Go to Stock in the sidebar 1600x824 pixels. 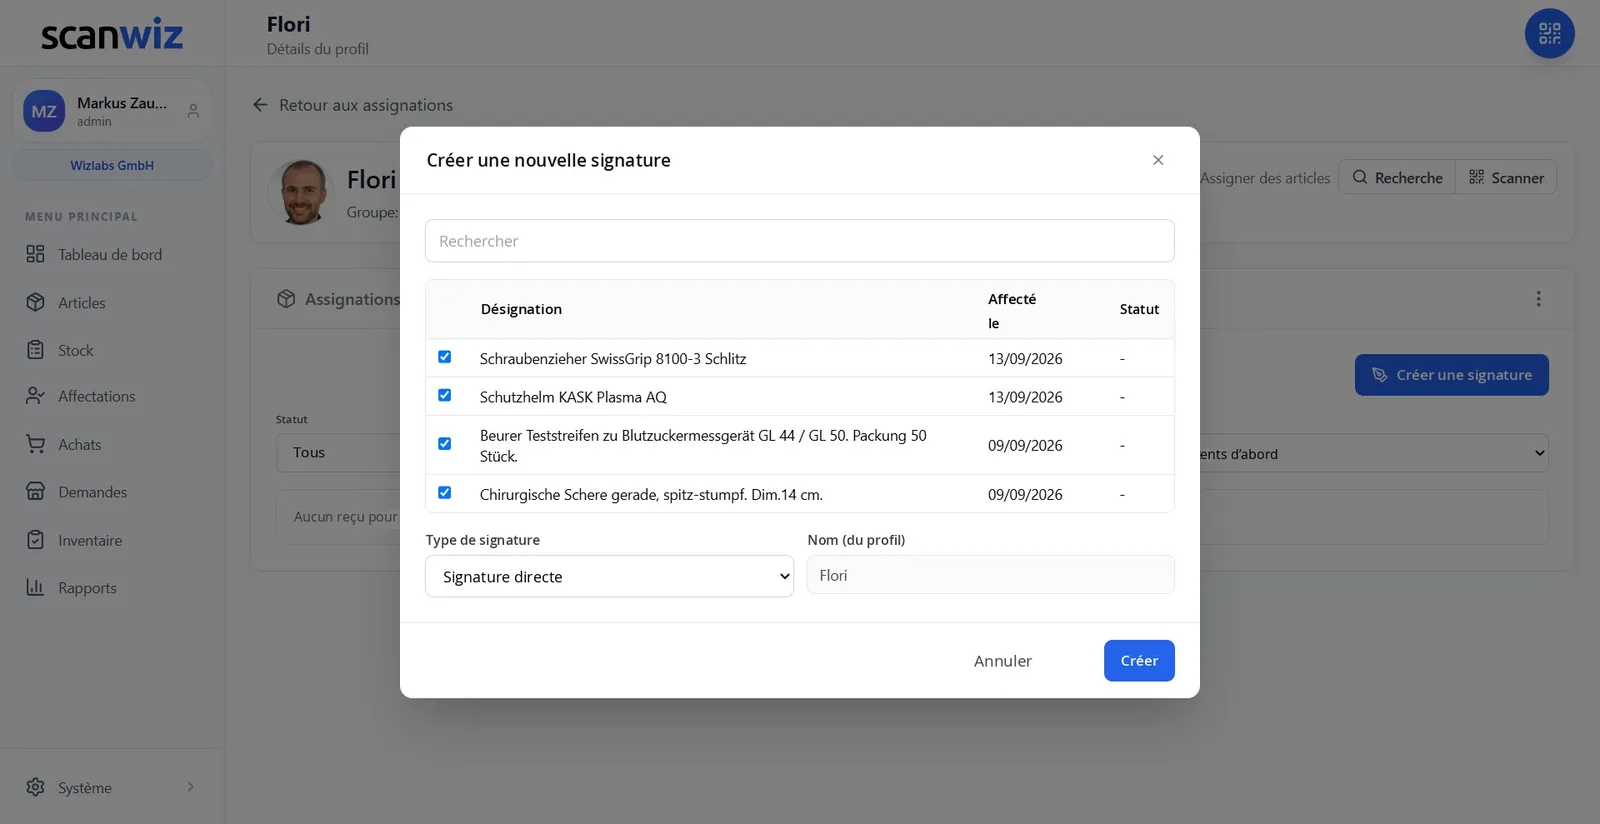tap(76, 350)
